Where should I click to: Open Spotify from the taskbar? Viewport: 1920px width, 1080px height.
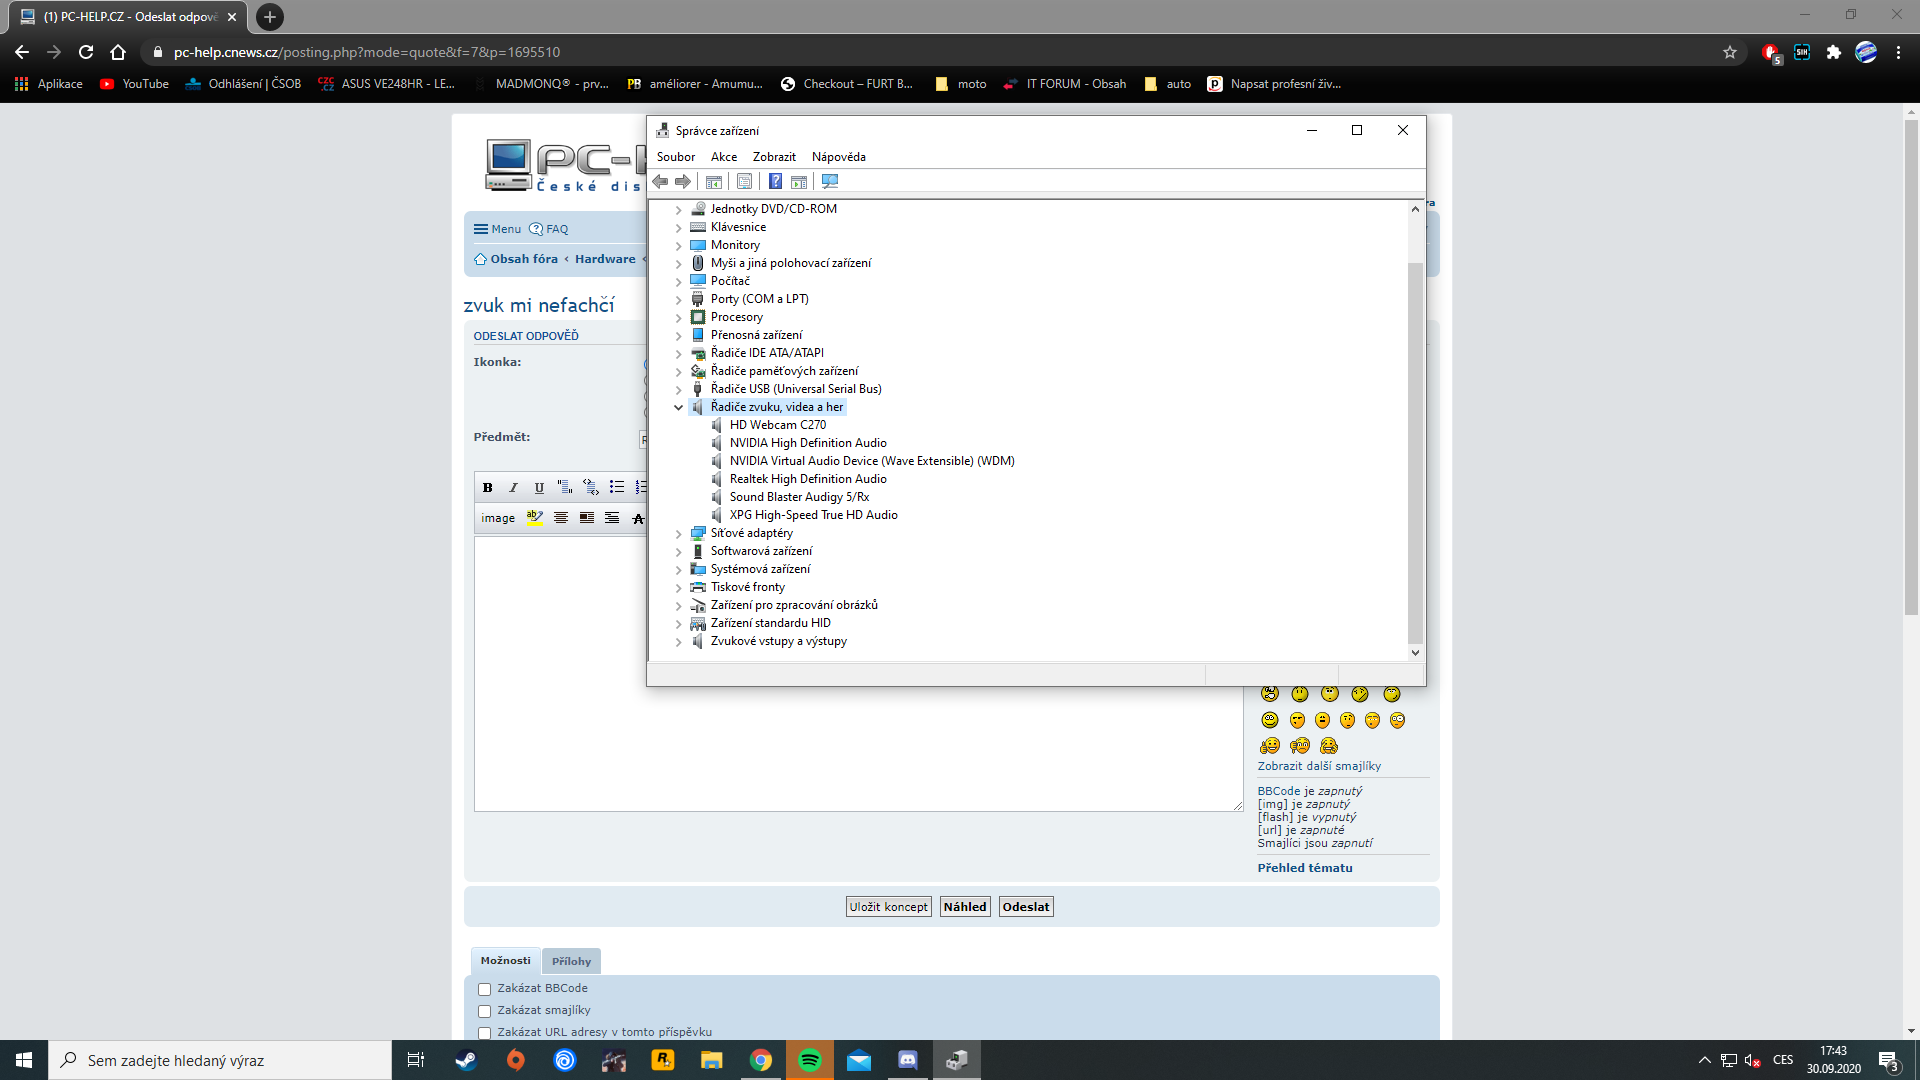(x=810, y=1060)
